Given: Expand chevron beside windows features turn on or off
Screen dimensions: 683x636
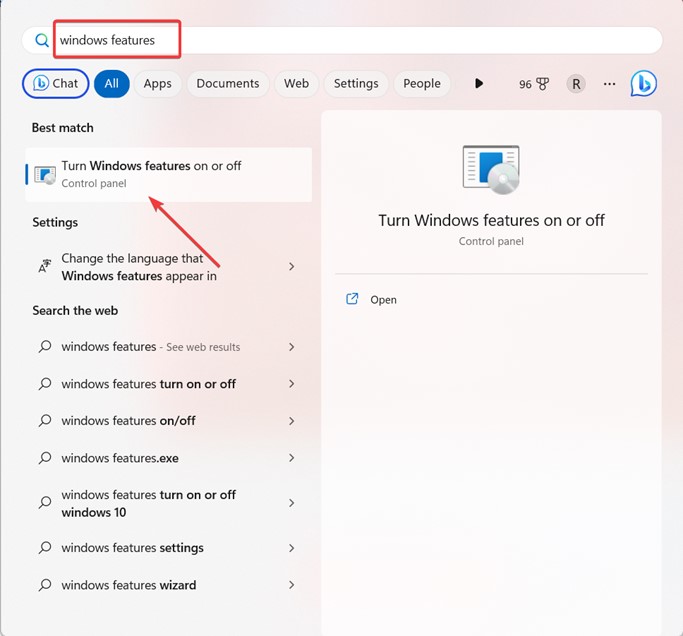Looking at the screenshot, I should click(x=292, y=384).
